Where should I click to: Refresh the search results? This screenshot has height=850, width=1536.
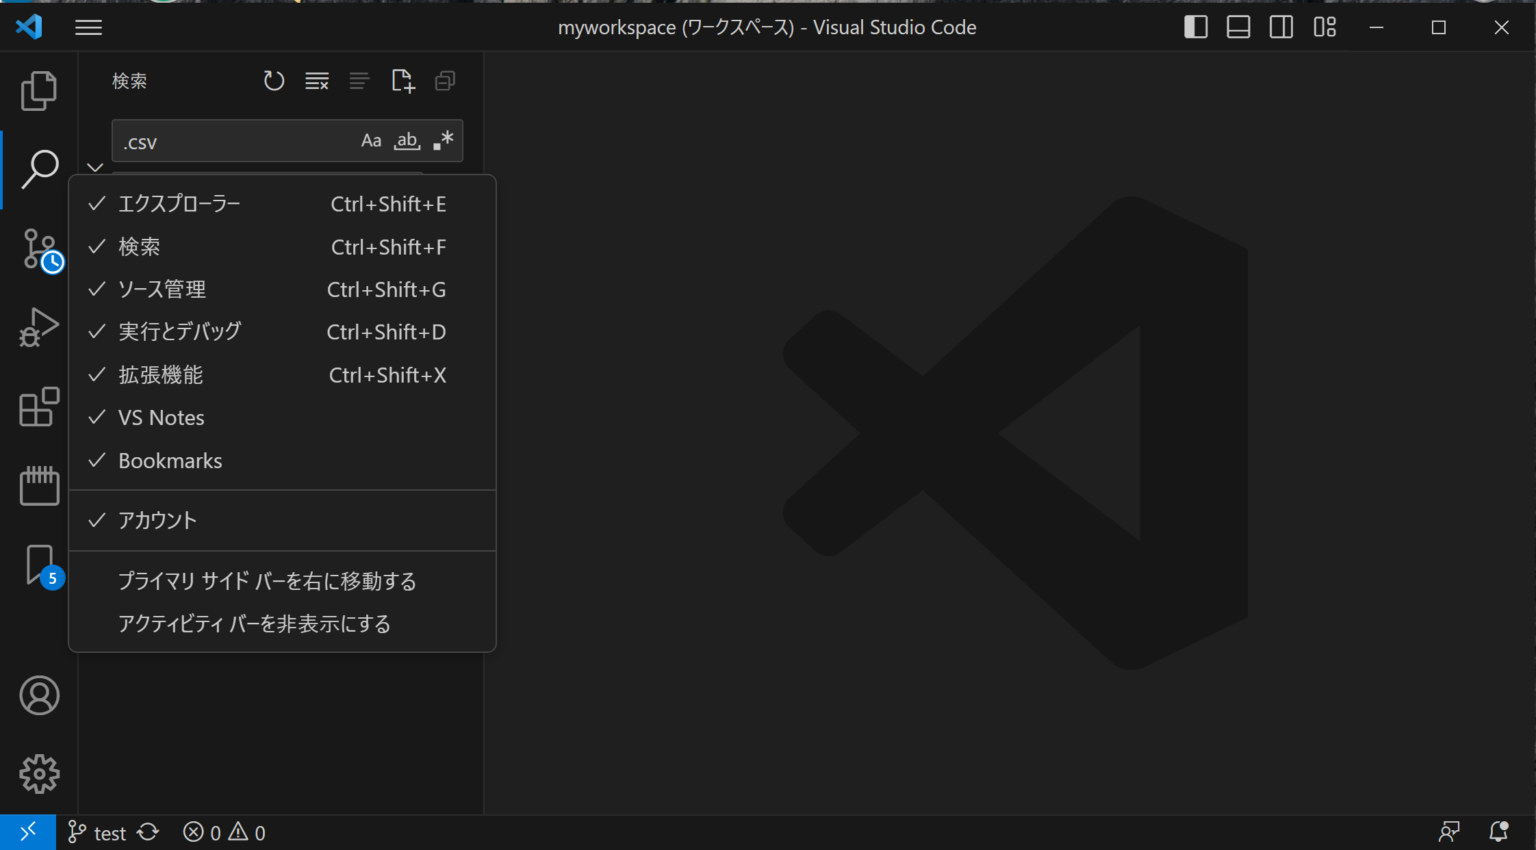273,81
